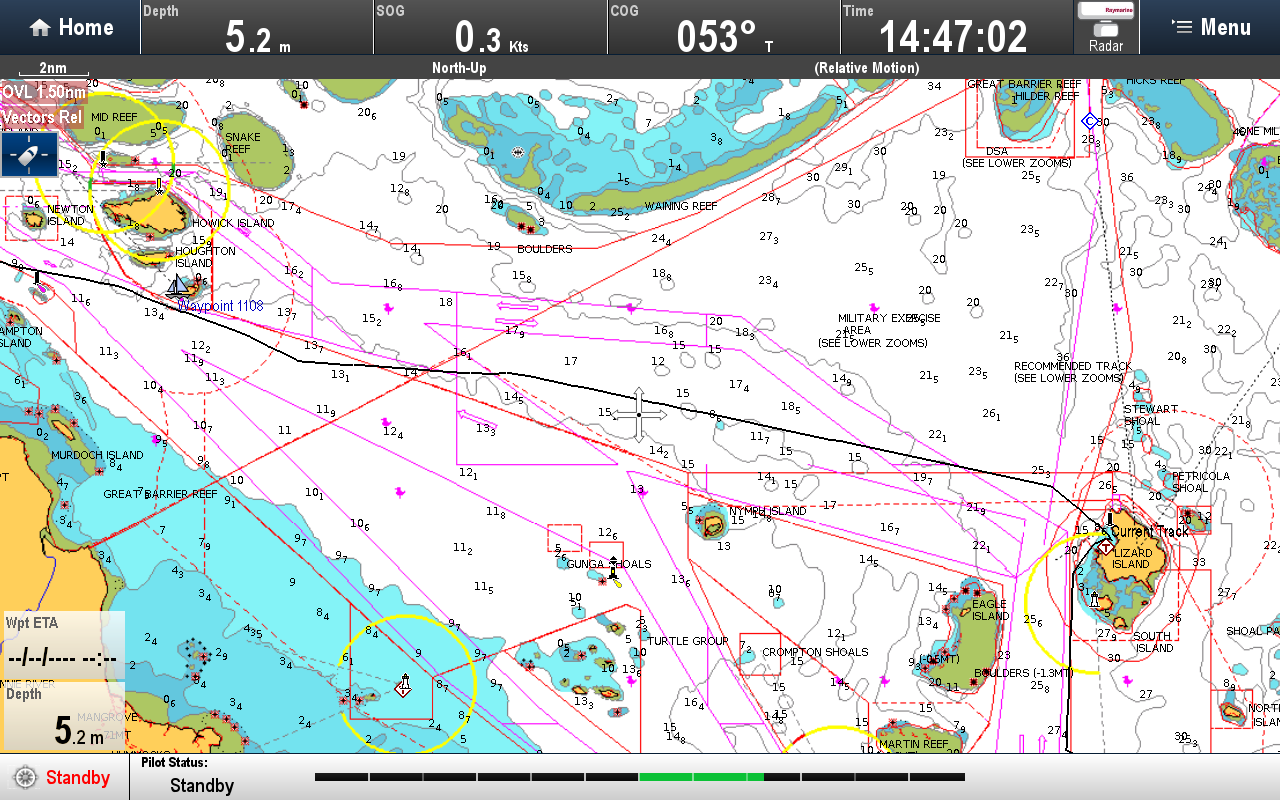The height and width of the screenshot is (800, 1280).
Task: Select Turtle Group label
Action: coord(688,641)
